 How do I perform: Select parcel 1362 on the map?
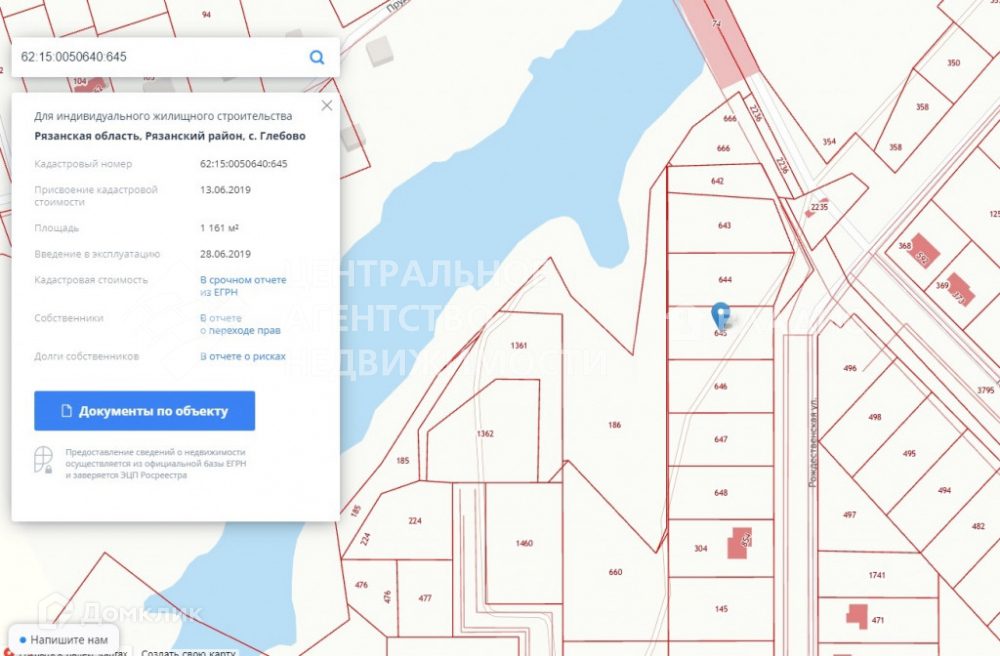pyautogui.click(x=485, y=434)
